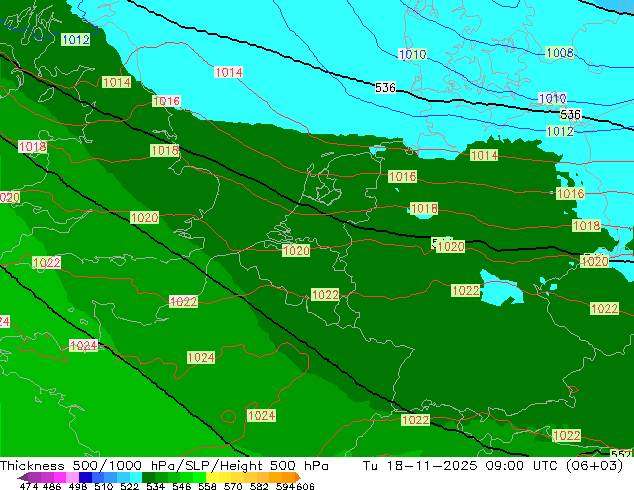
Task: Click the chart title "Thickness 500/1000 hPa/SLP/Height 500 hPa"
Action: (164, 466)
